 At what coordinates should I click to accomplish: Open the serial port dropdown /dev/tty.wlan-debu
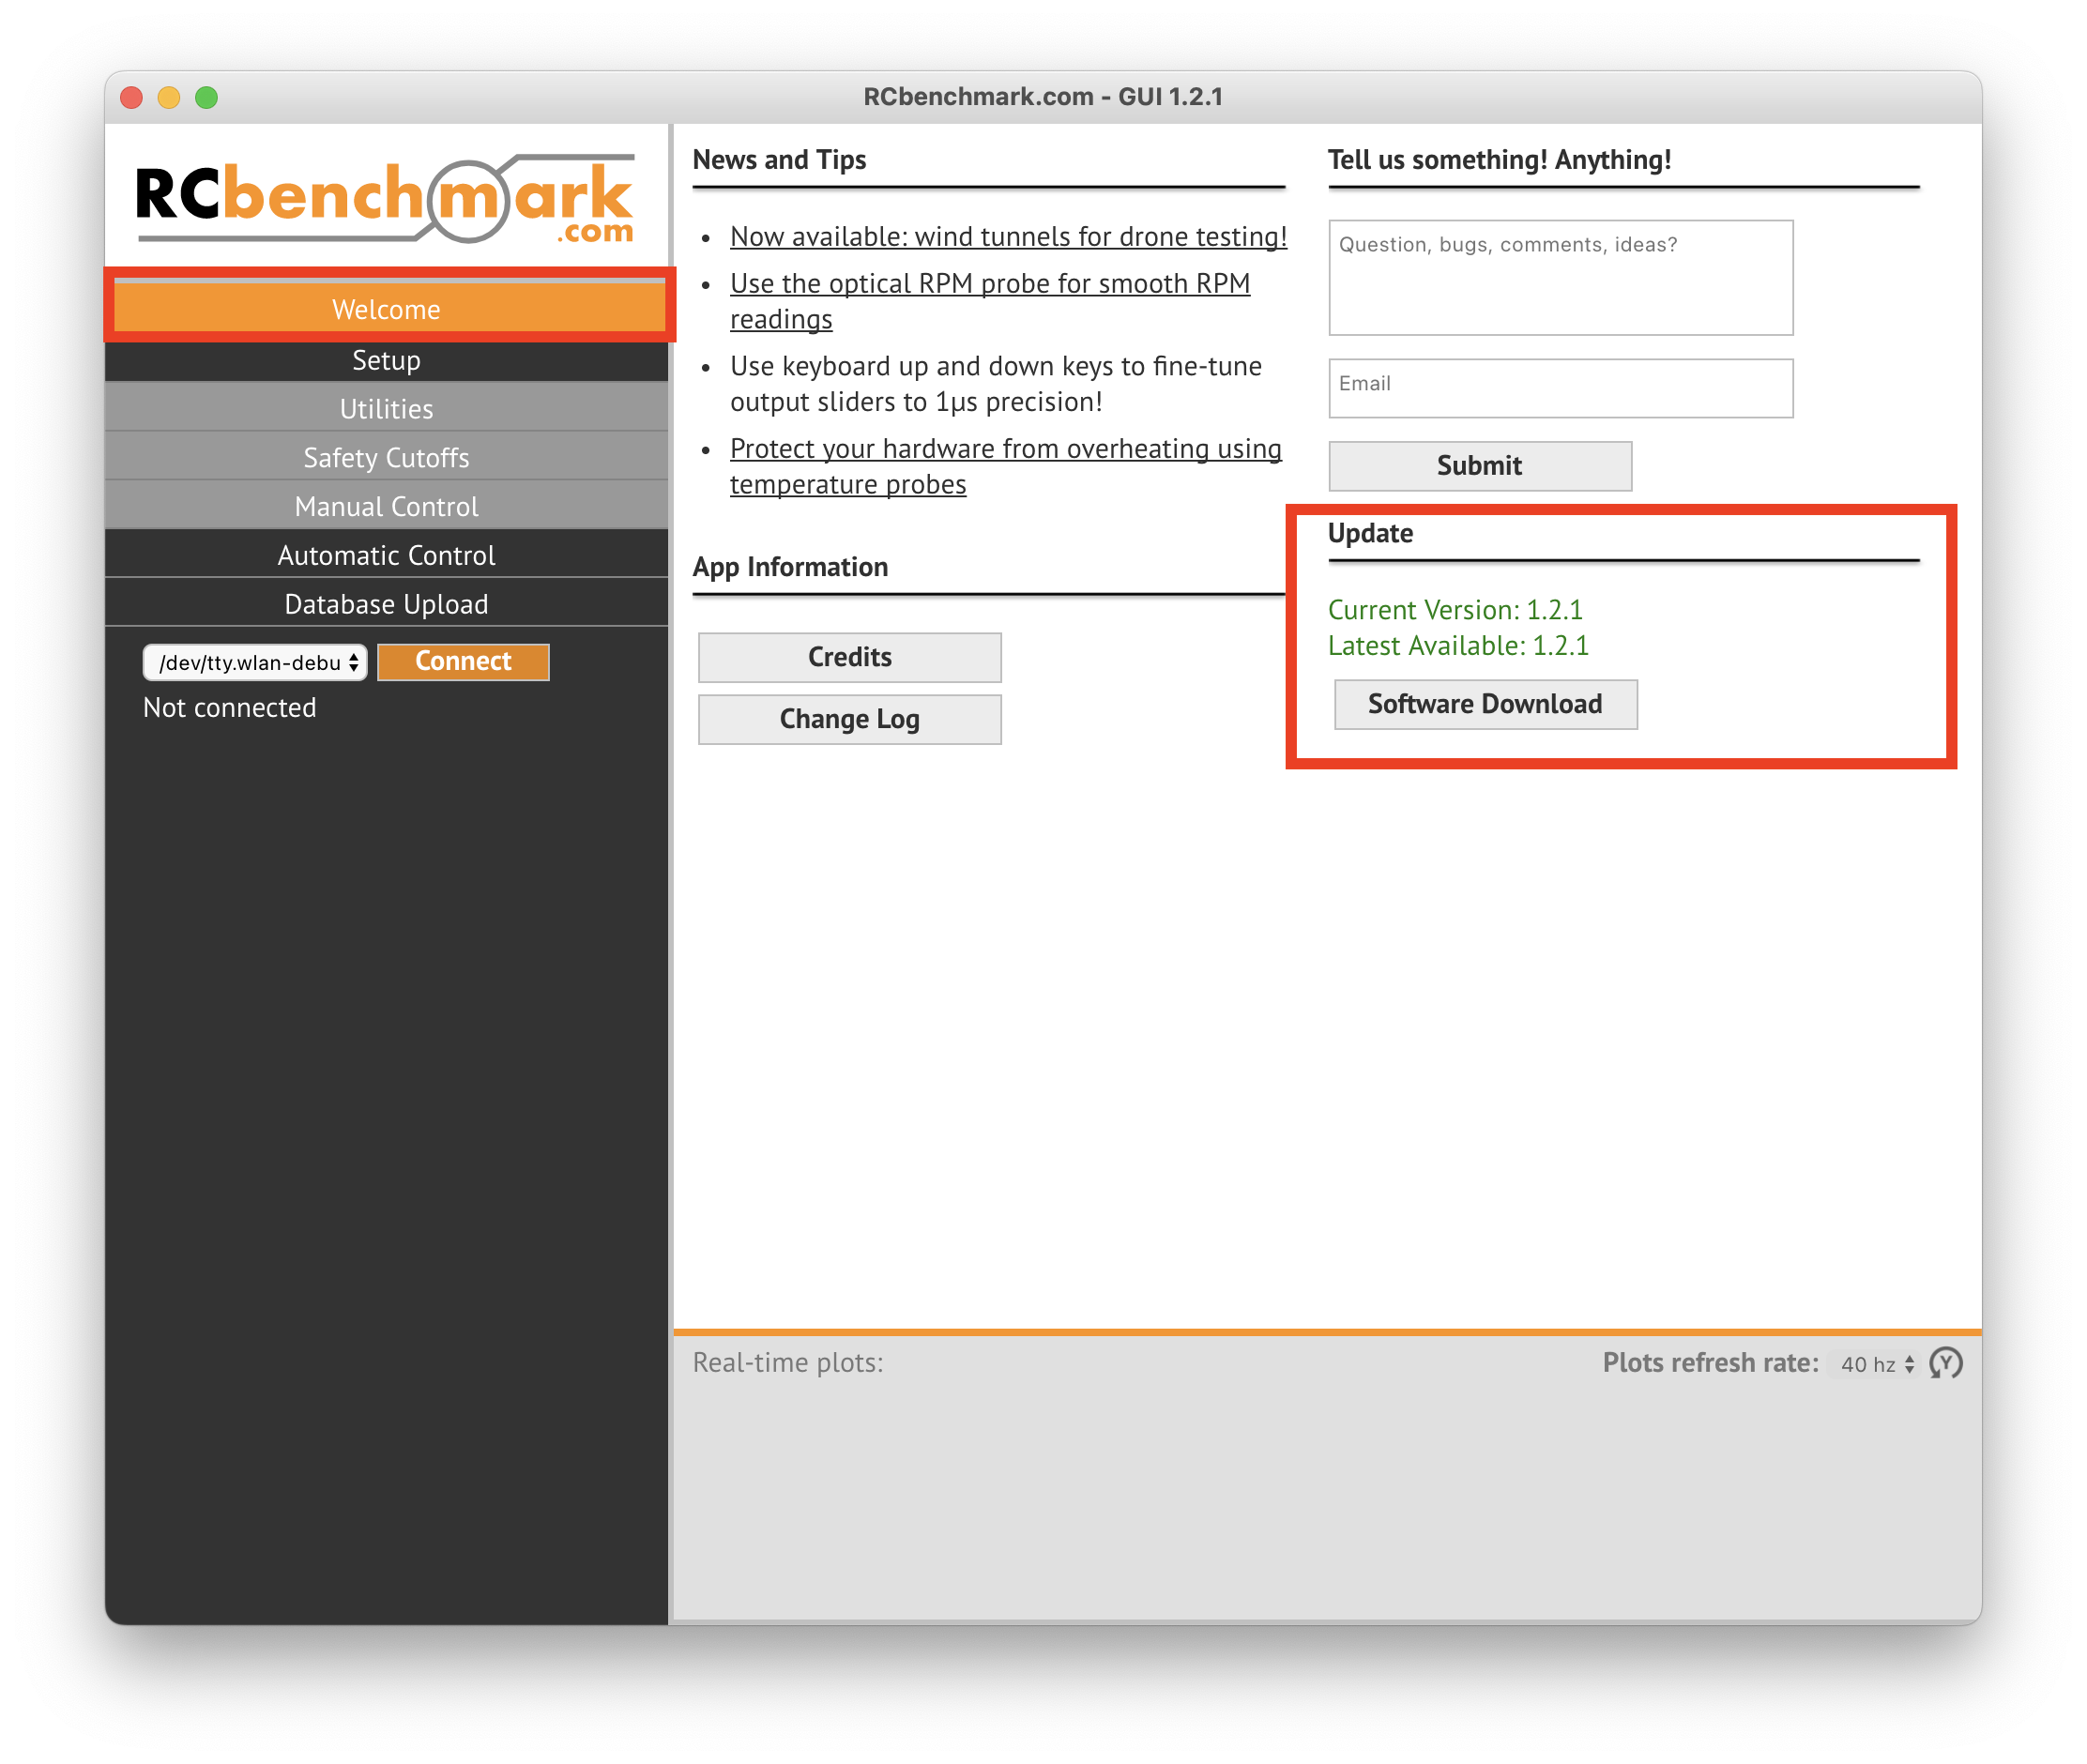(255, 662)
